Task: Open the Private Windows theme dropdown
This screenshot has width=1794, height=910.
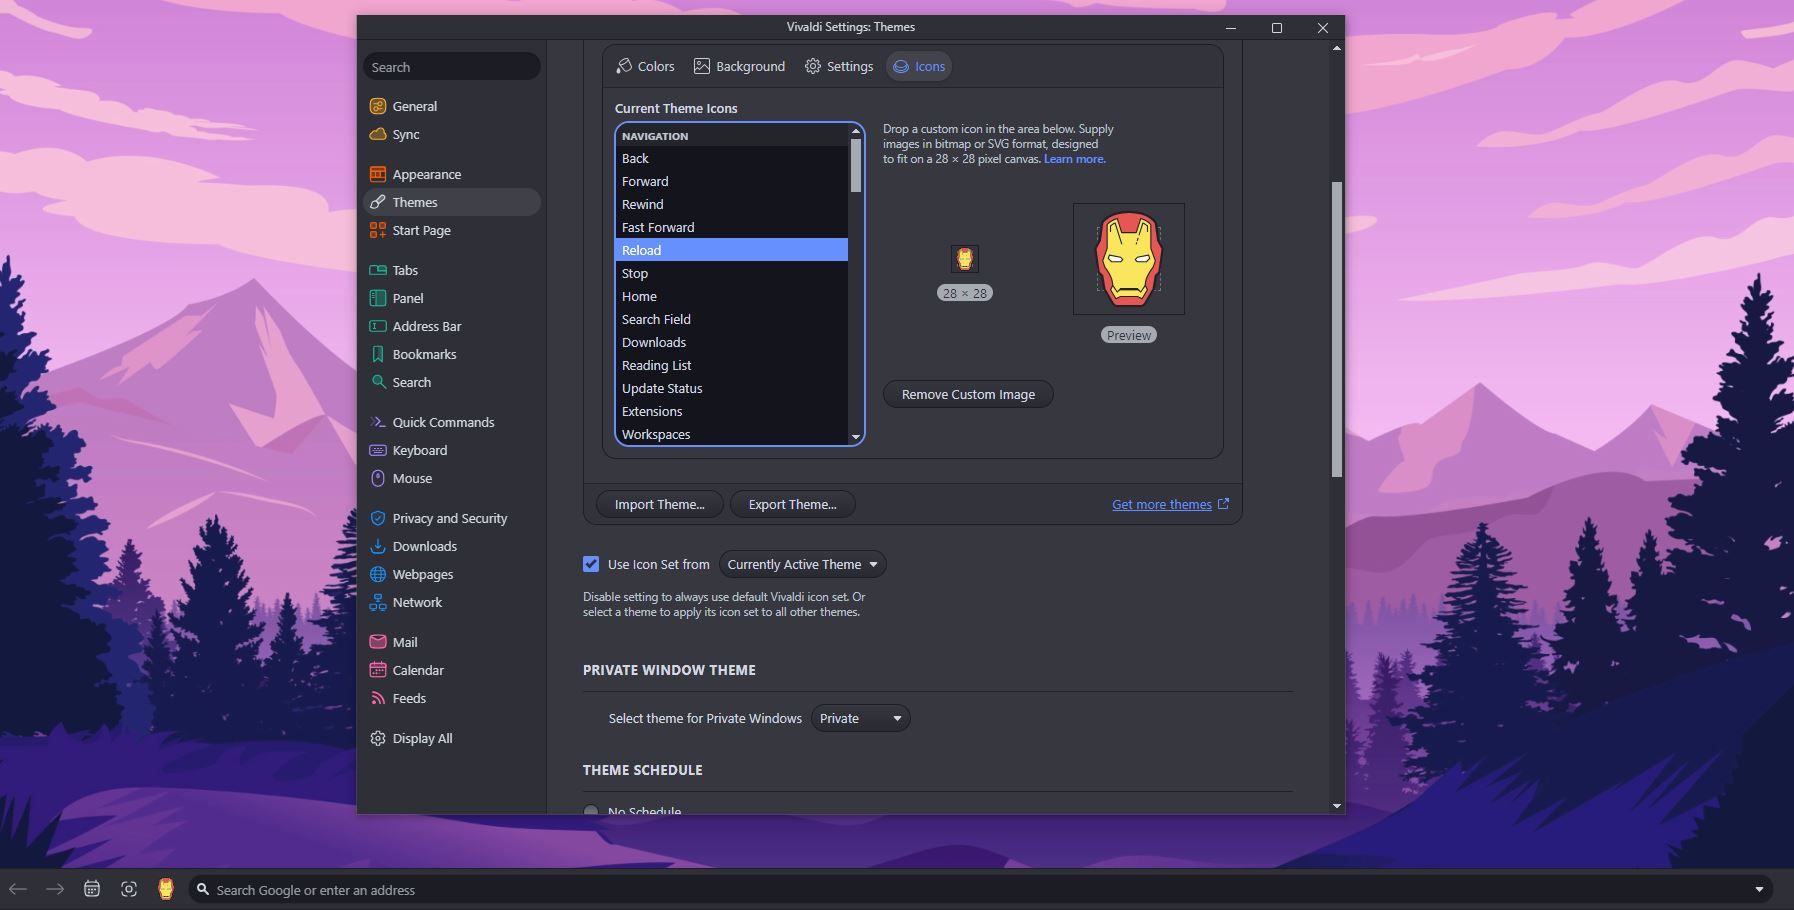Action: click(860, 718)
